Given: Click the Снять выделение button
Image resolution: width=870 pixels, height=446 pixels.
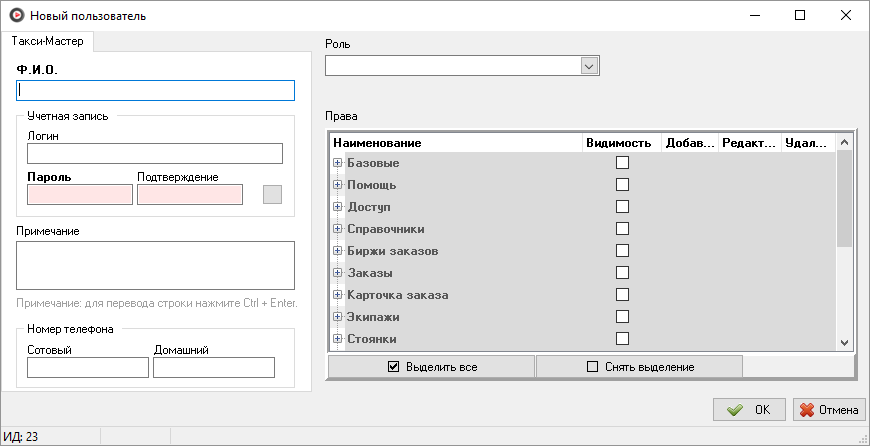Looking at the screenshot, I should pos(639,367).
